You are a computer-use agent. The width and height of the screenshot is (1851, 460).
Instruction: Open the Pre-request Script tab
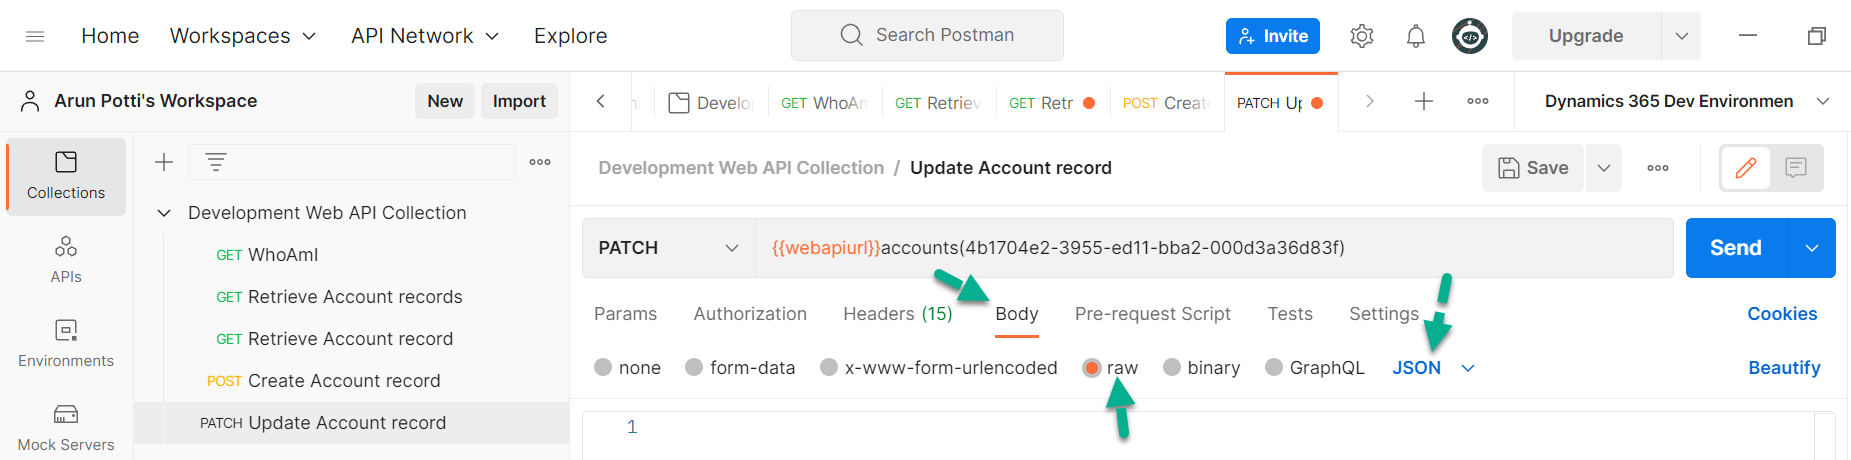(1152, 314)
